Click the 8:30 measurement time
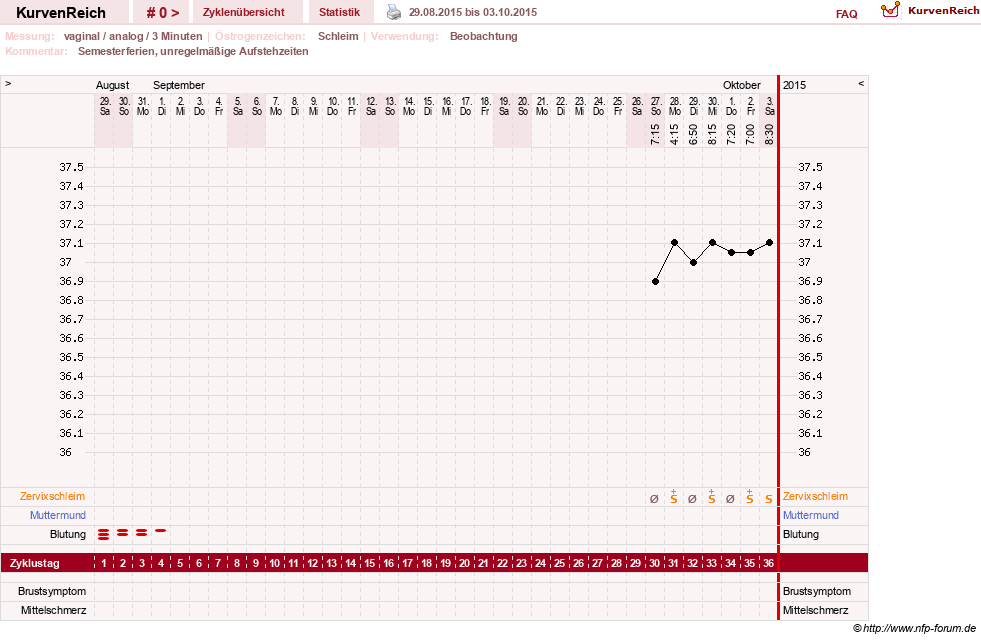This screenshot has width=981, height=640. tap(769, 134)
